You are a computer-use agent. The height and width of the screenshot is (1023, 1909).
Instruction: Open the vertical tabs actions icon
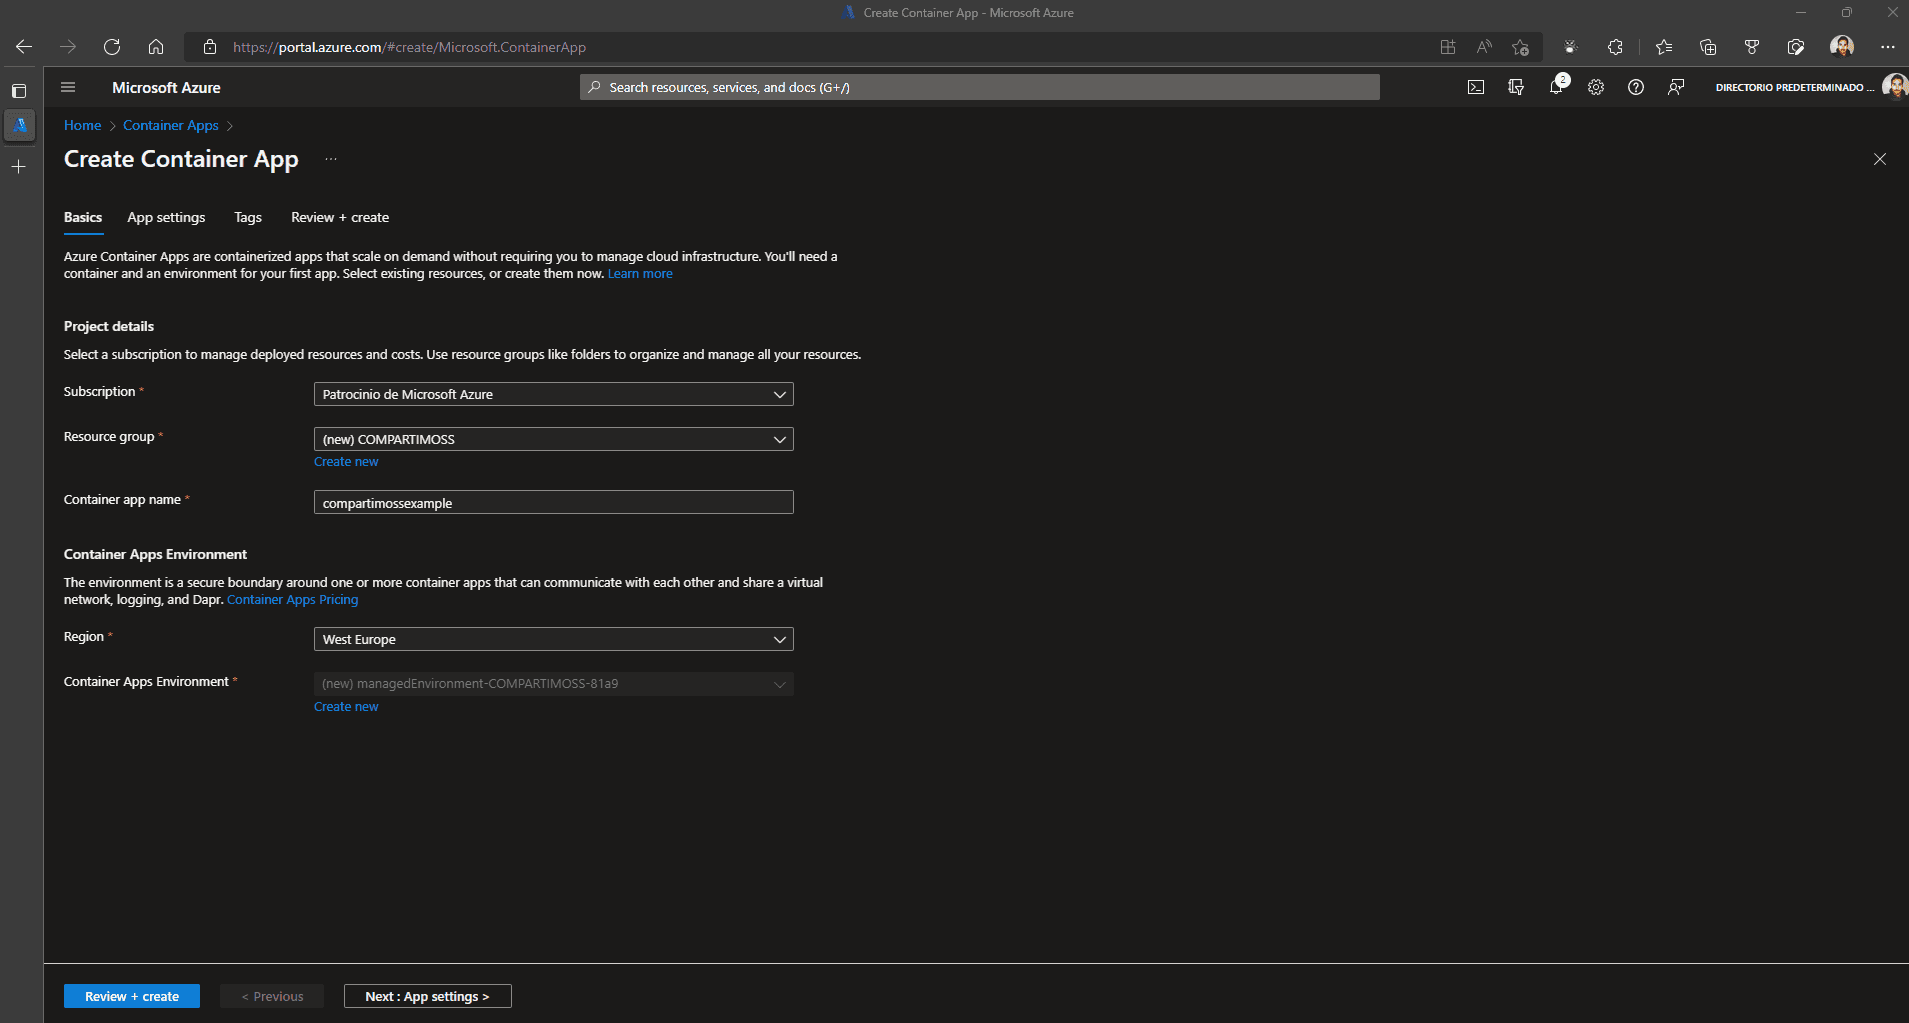pos(19,91)
